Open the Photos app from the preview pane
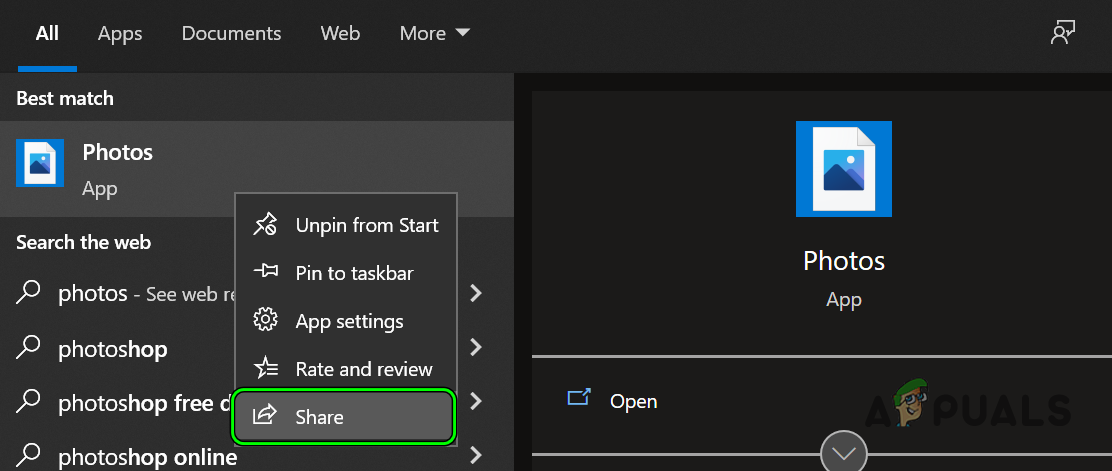This screenshot has width=1112, height=471. pos(633,401)
